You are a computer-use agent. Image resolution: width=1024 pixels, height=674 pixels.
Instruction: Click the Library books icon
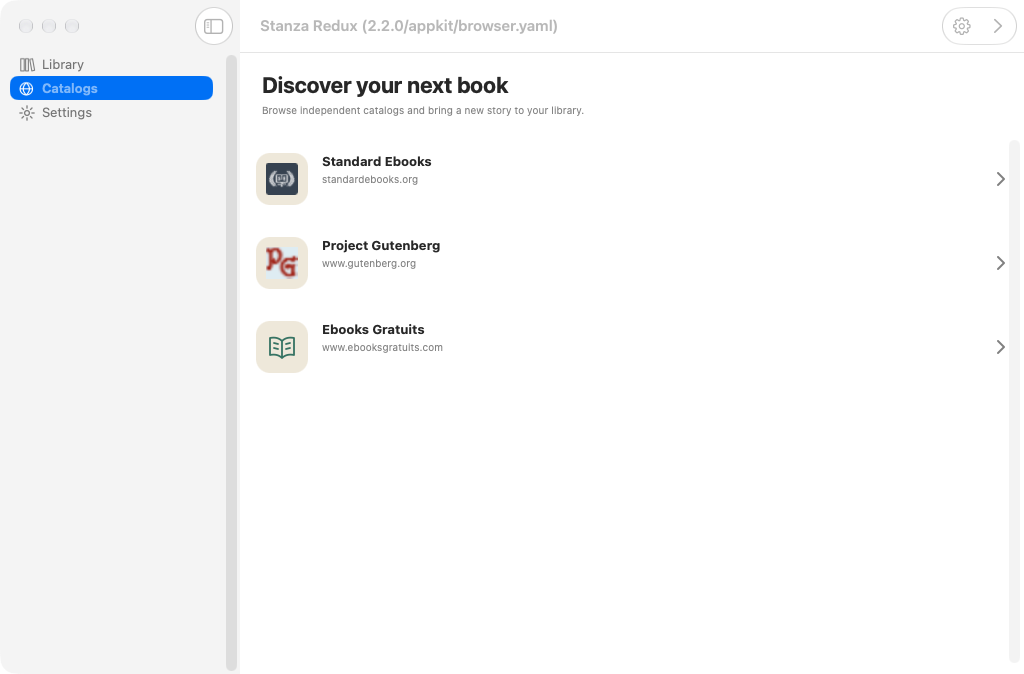[27, 65]
